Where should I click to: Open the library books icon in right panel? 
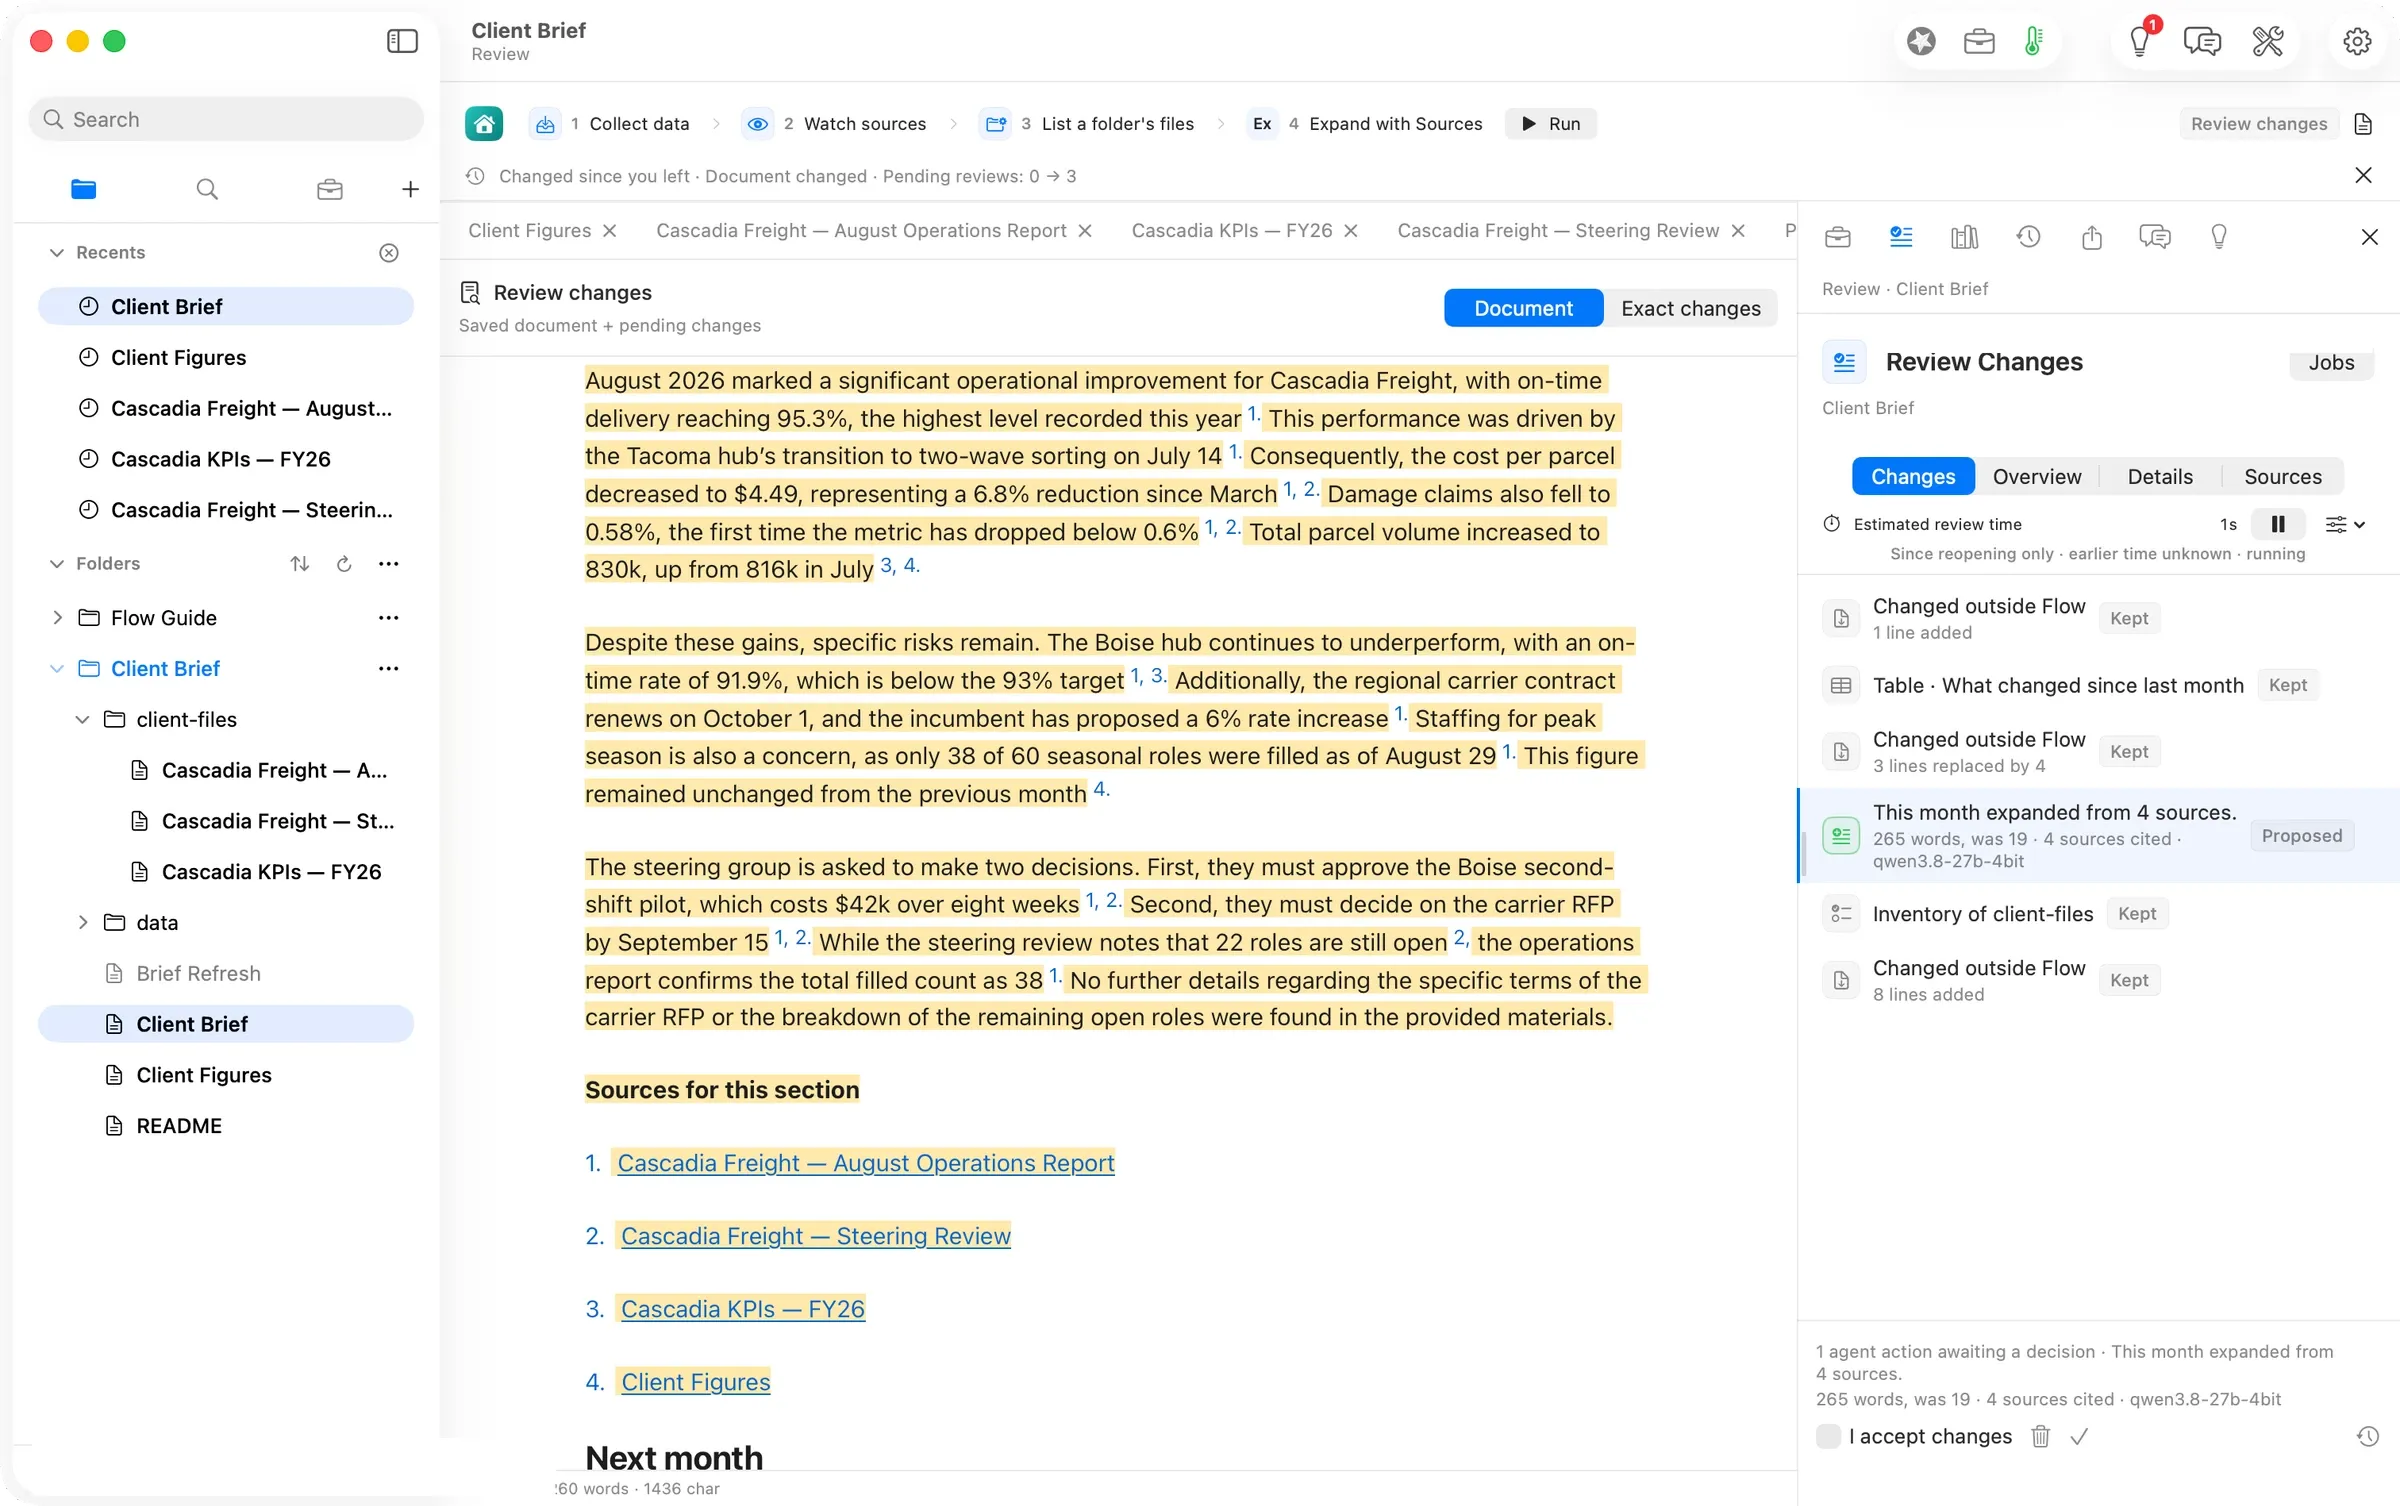pyautogui.click(x=1964, y=237)
